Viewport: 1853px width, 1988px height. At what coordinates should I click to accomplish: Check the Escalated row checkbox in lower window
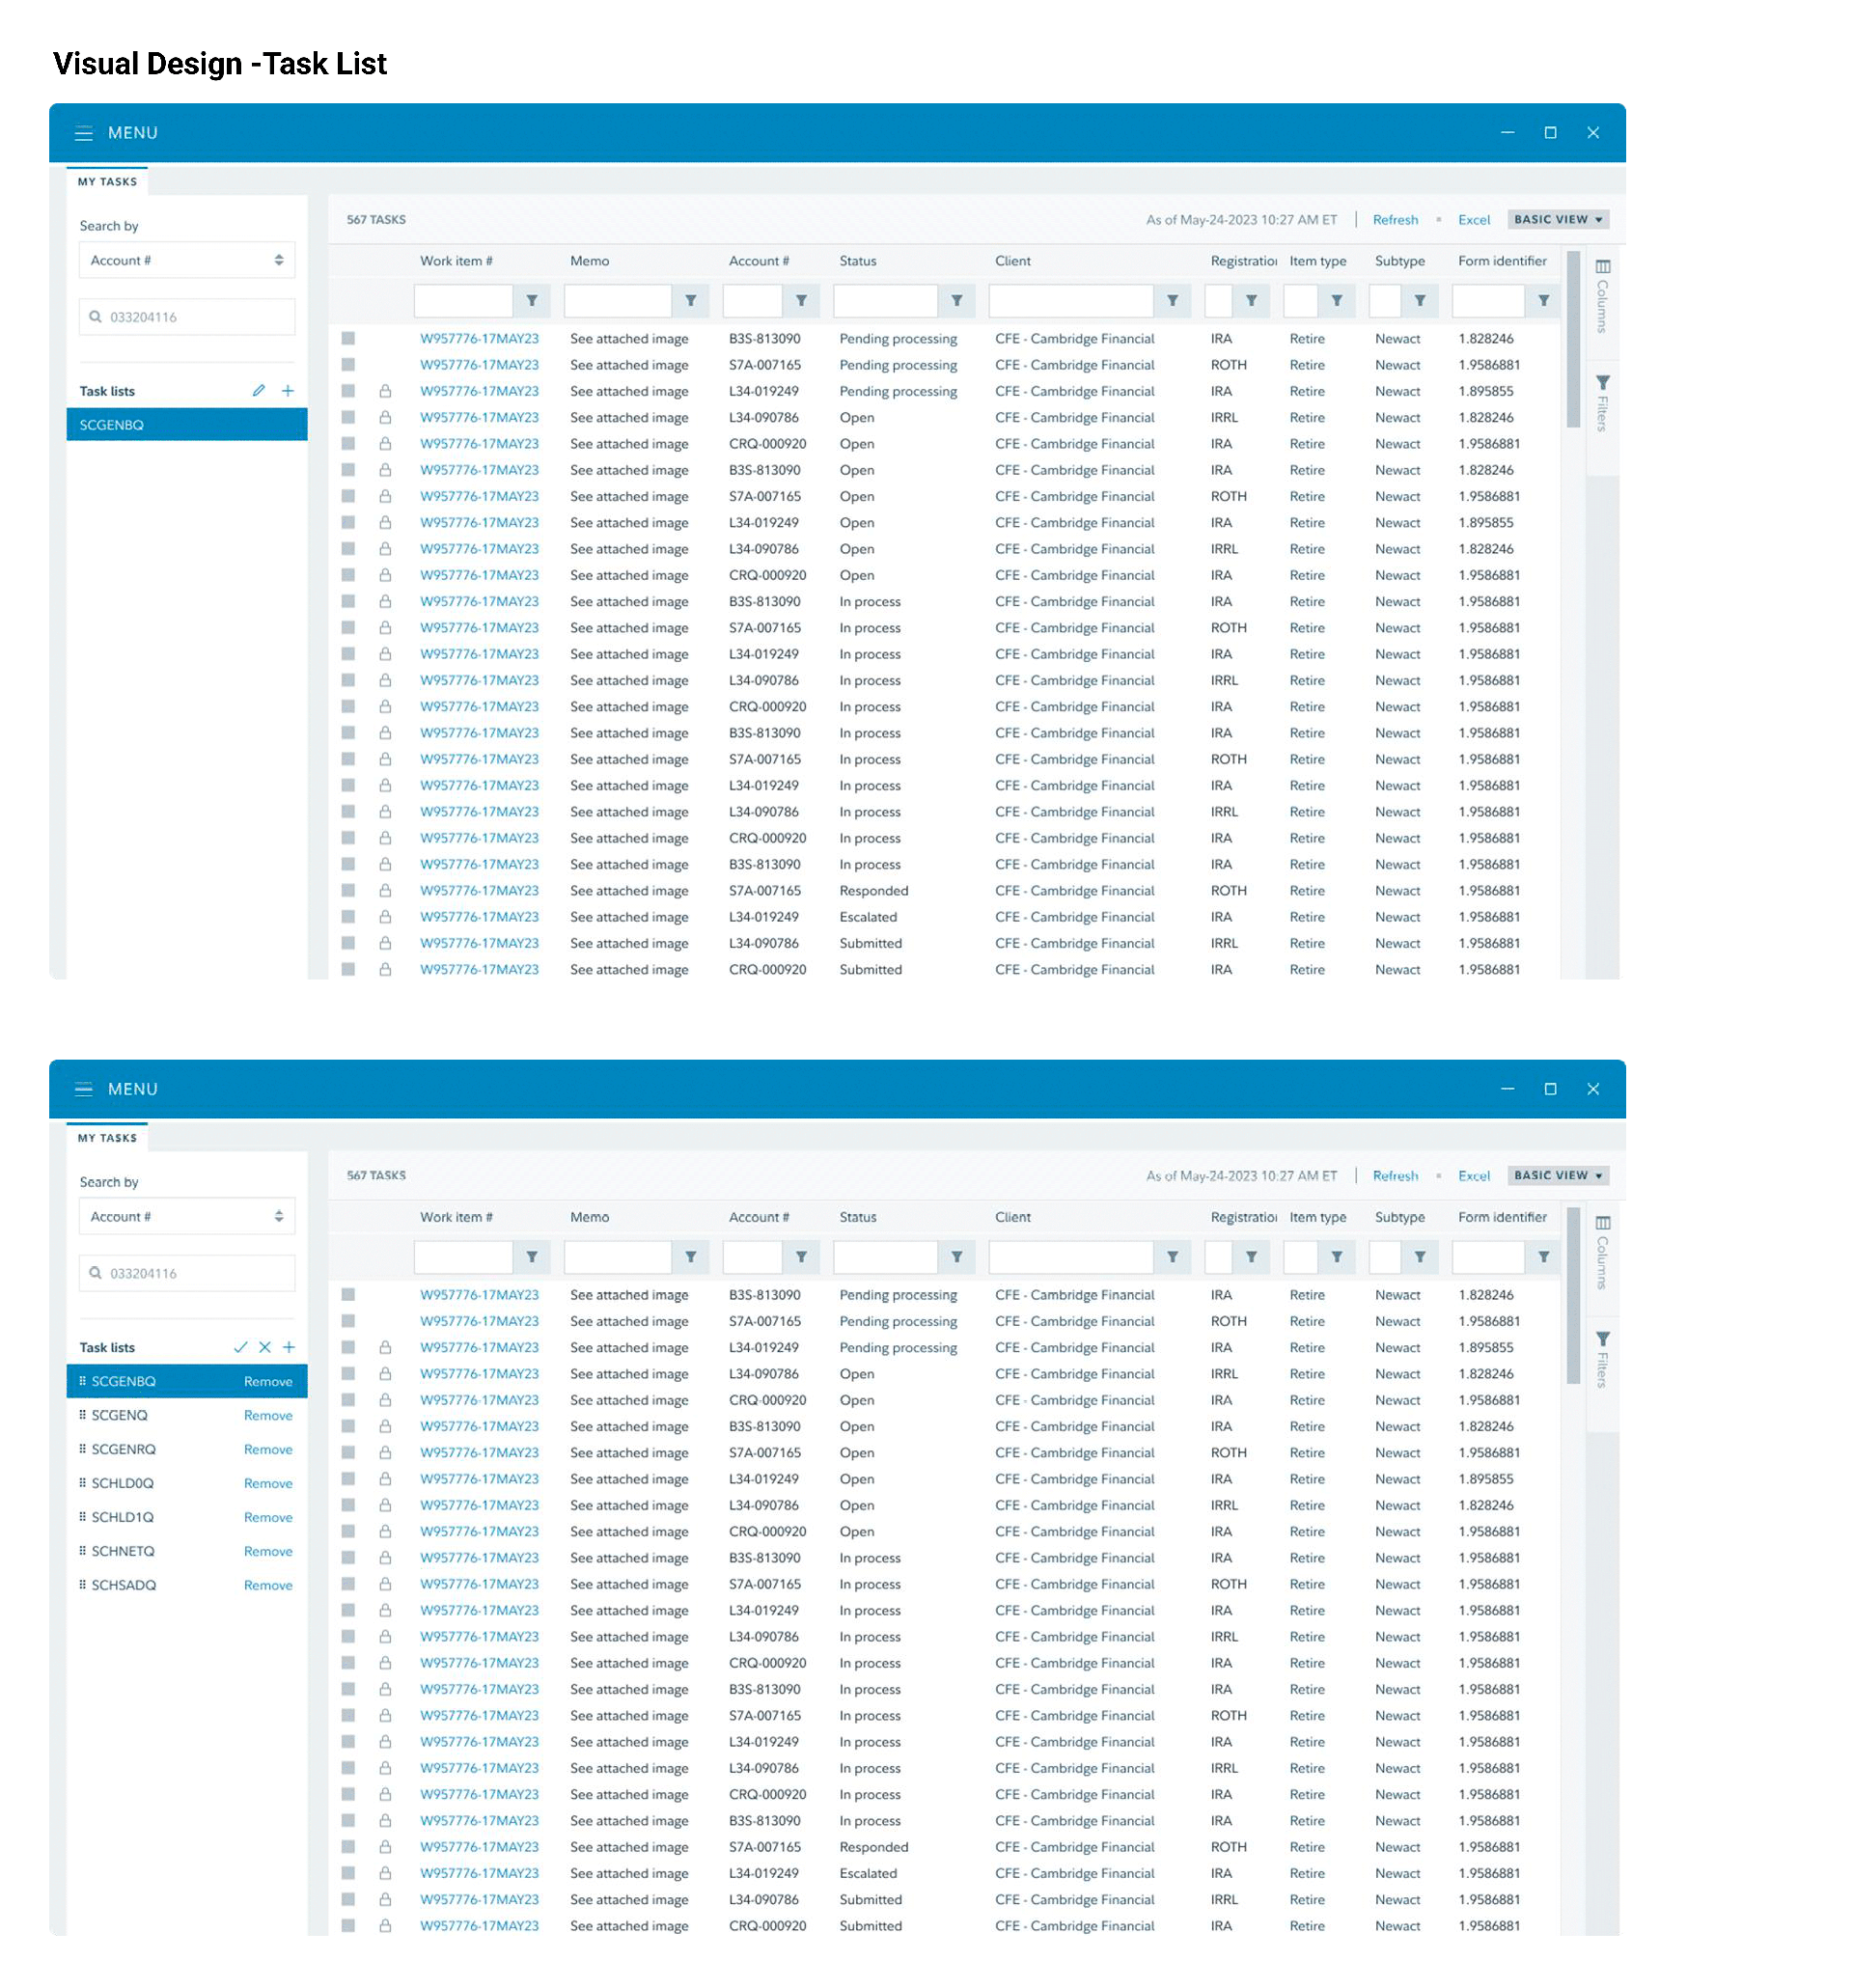pos(348,1873)
